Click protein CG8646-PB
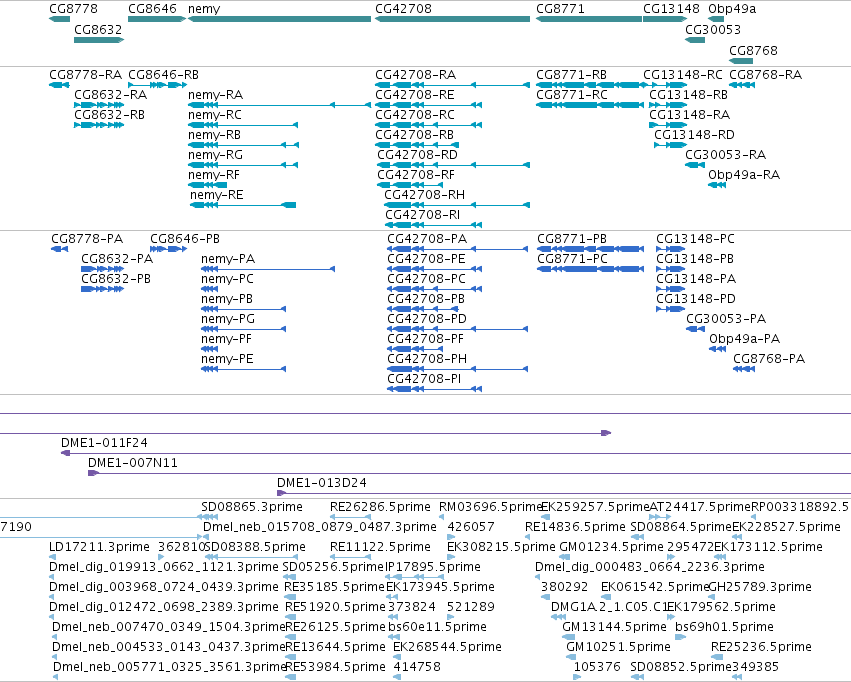851x682 pixels. click(168, 249)
